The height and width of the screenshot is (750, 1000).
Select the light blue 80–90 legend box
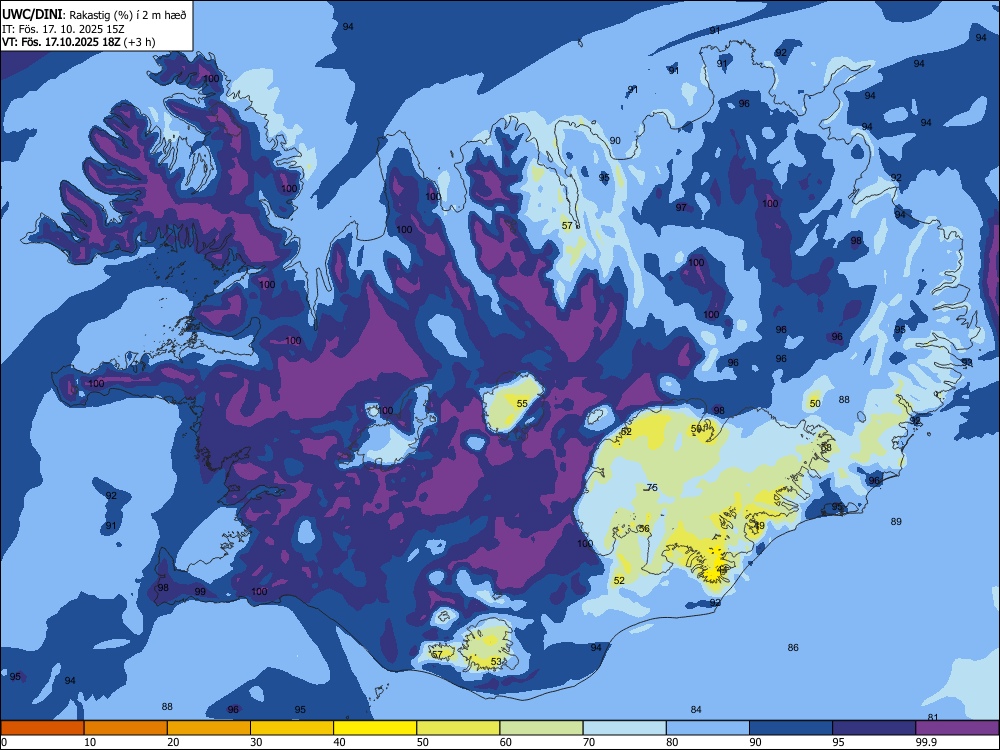pos(708,728)
